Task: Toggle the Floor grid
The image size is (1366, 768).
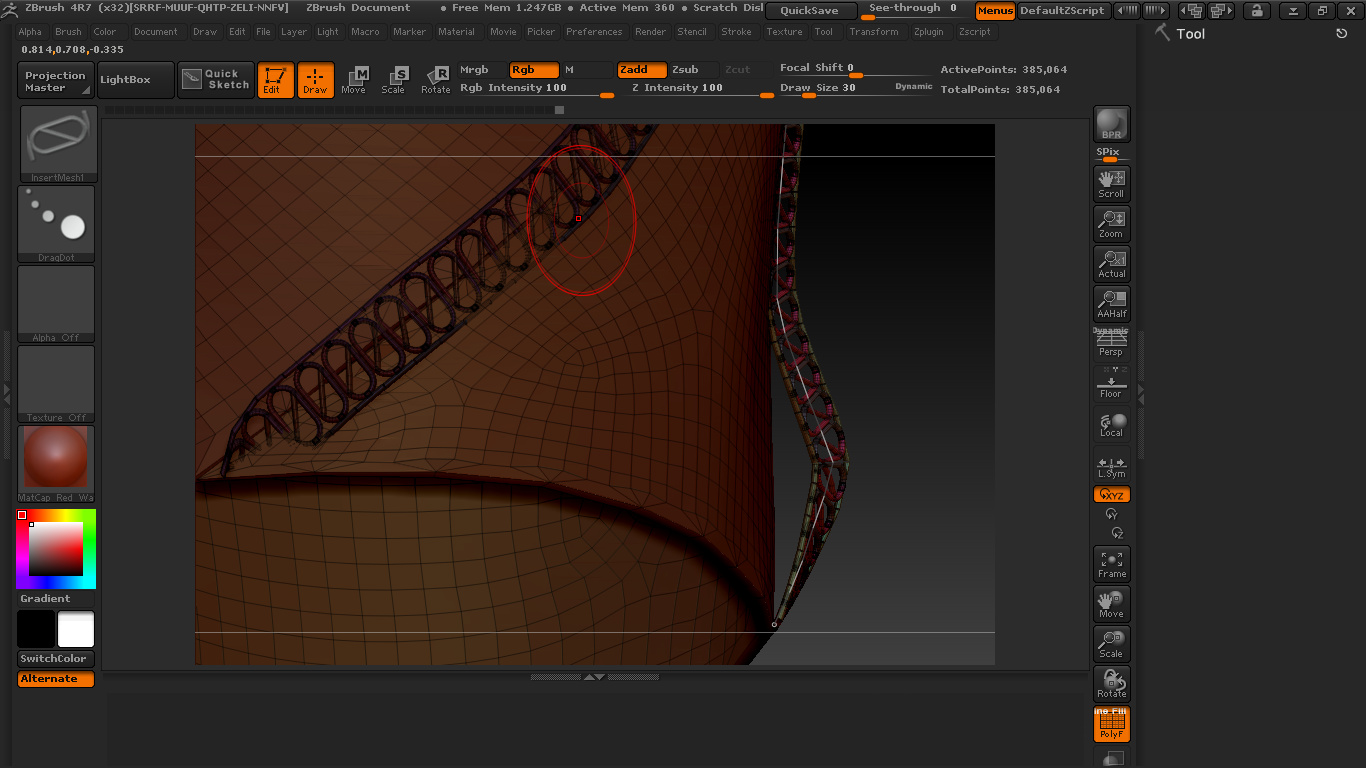Action: click(x=1111, y=383)
